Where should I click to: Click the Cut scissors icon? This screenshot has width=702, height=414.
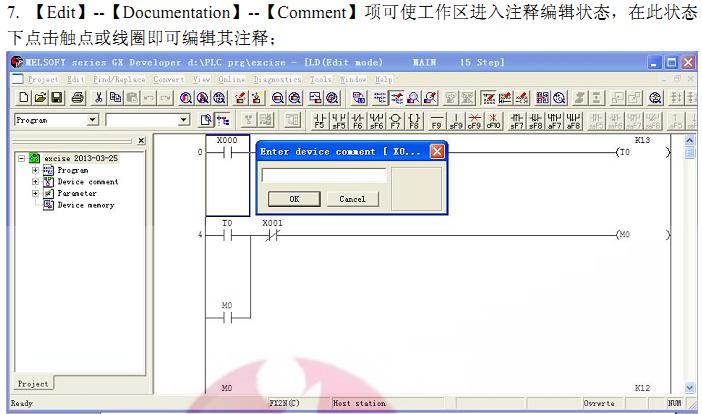[x=101, y=98]
